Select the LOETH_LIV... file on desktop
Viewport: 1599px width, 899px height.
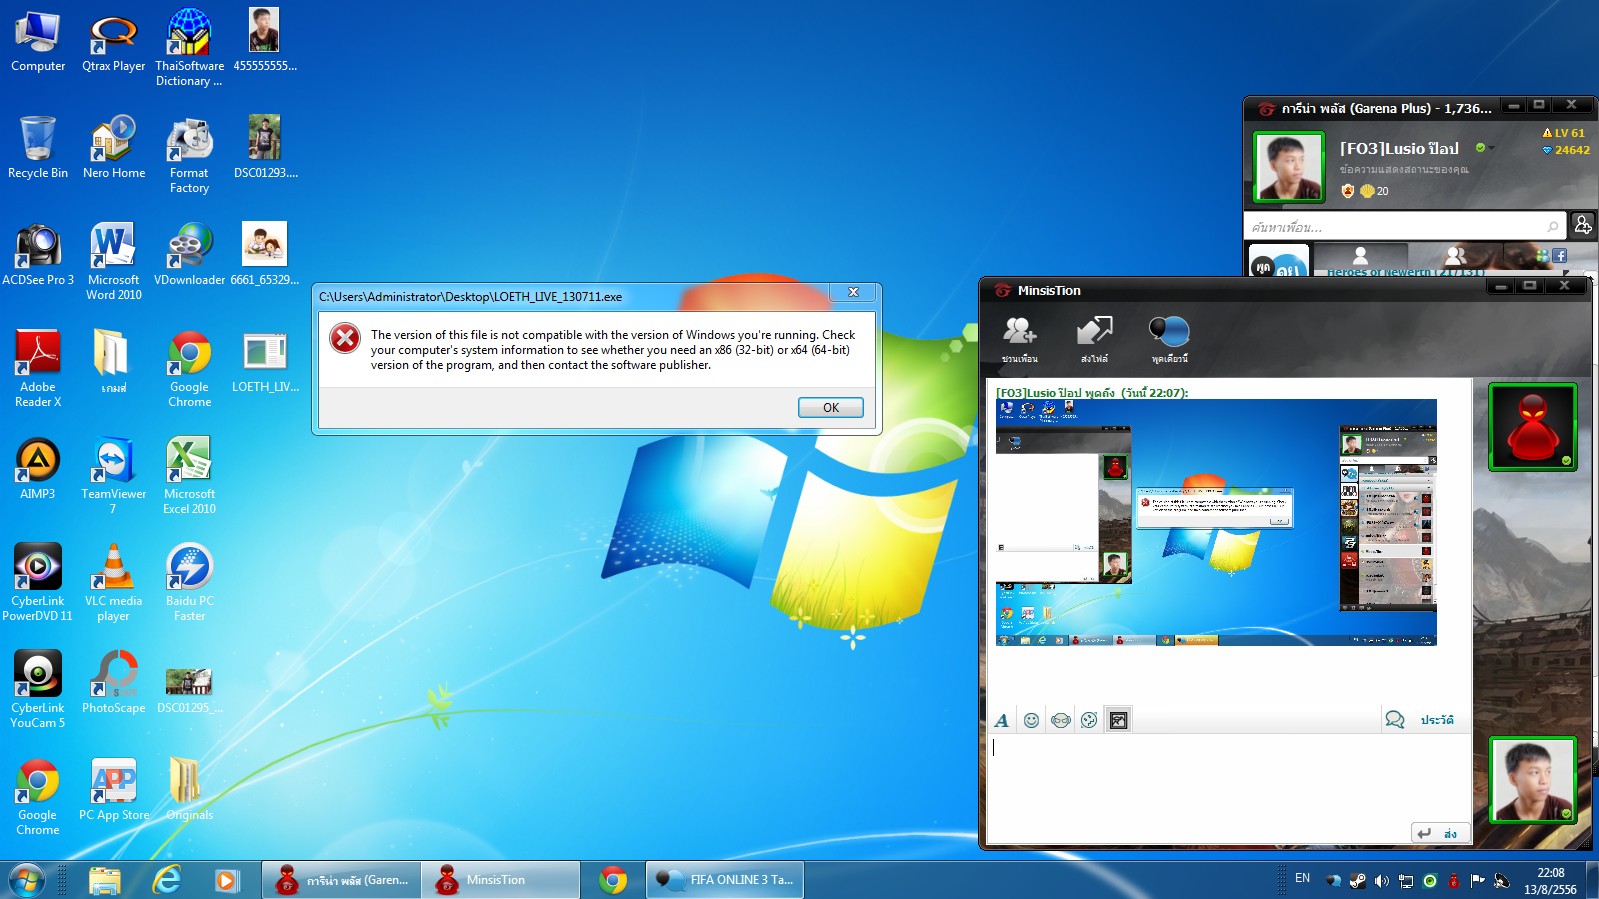(265, 362)
